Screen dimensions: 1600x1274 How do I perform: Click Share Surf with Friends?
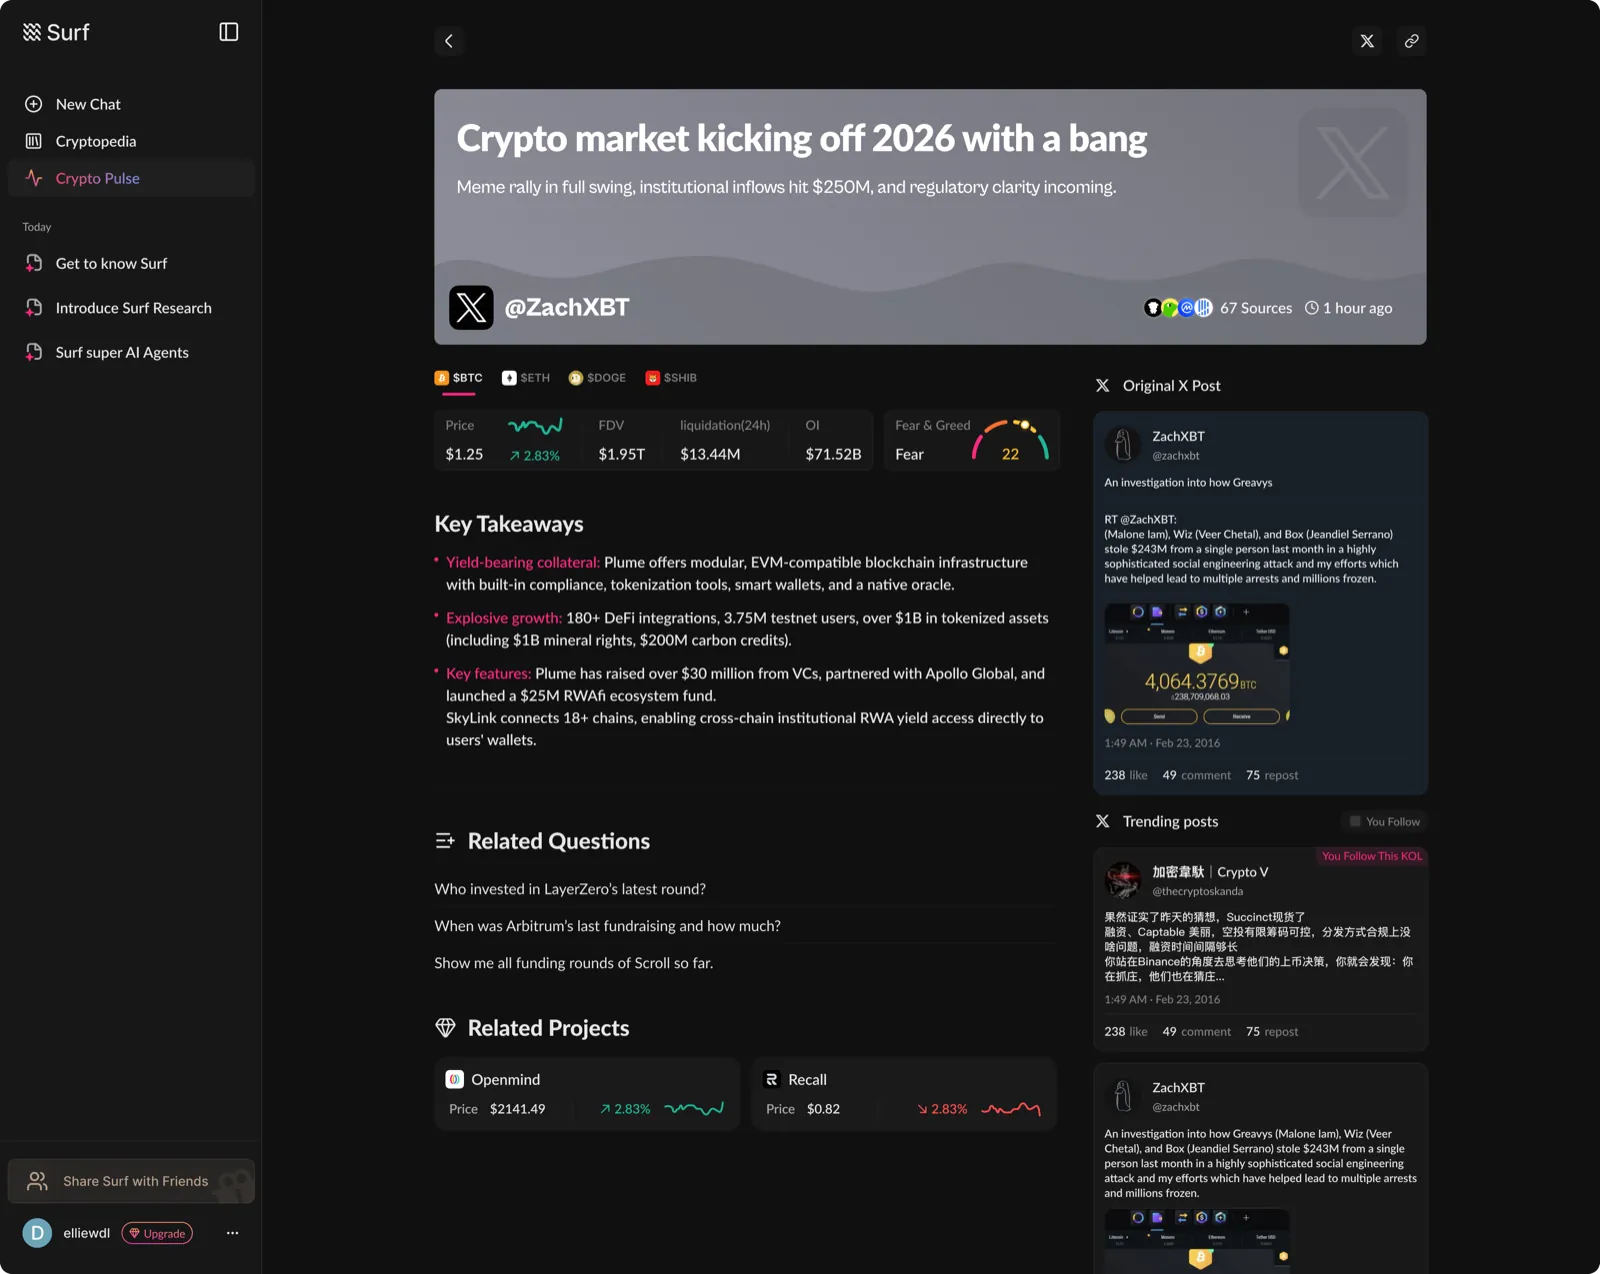click(x=131, y=1181)
